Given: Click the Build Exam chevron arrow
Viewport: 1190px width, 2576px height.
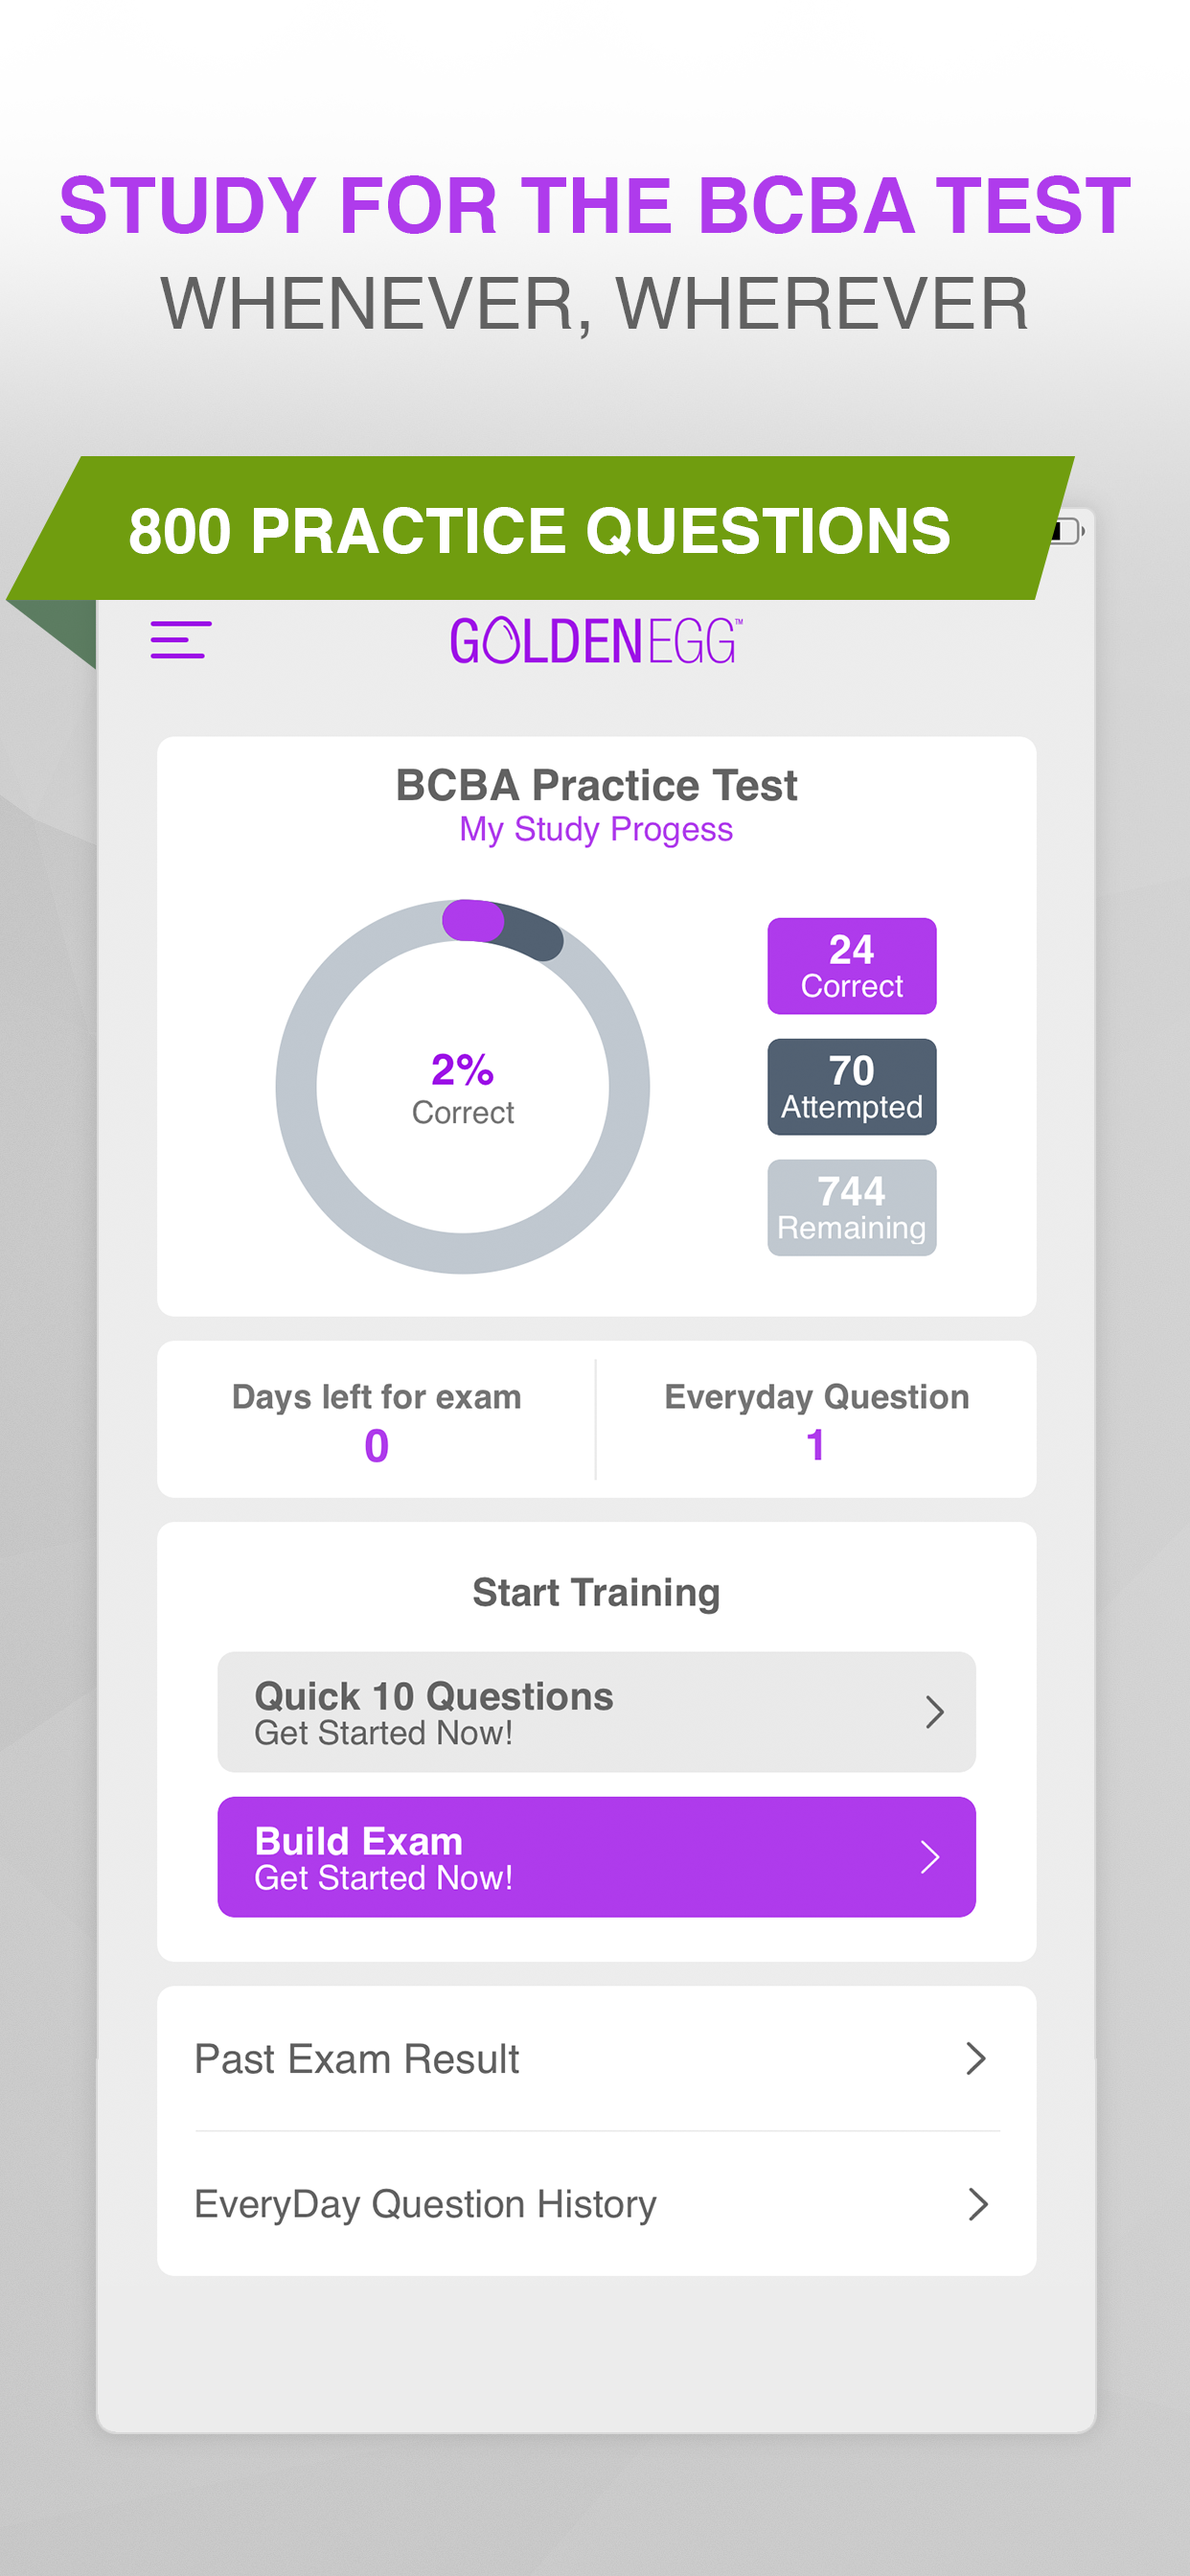Looking at the screenshot, I should click(x=930, y=1857).
